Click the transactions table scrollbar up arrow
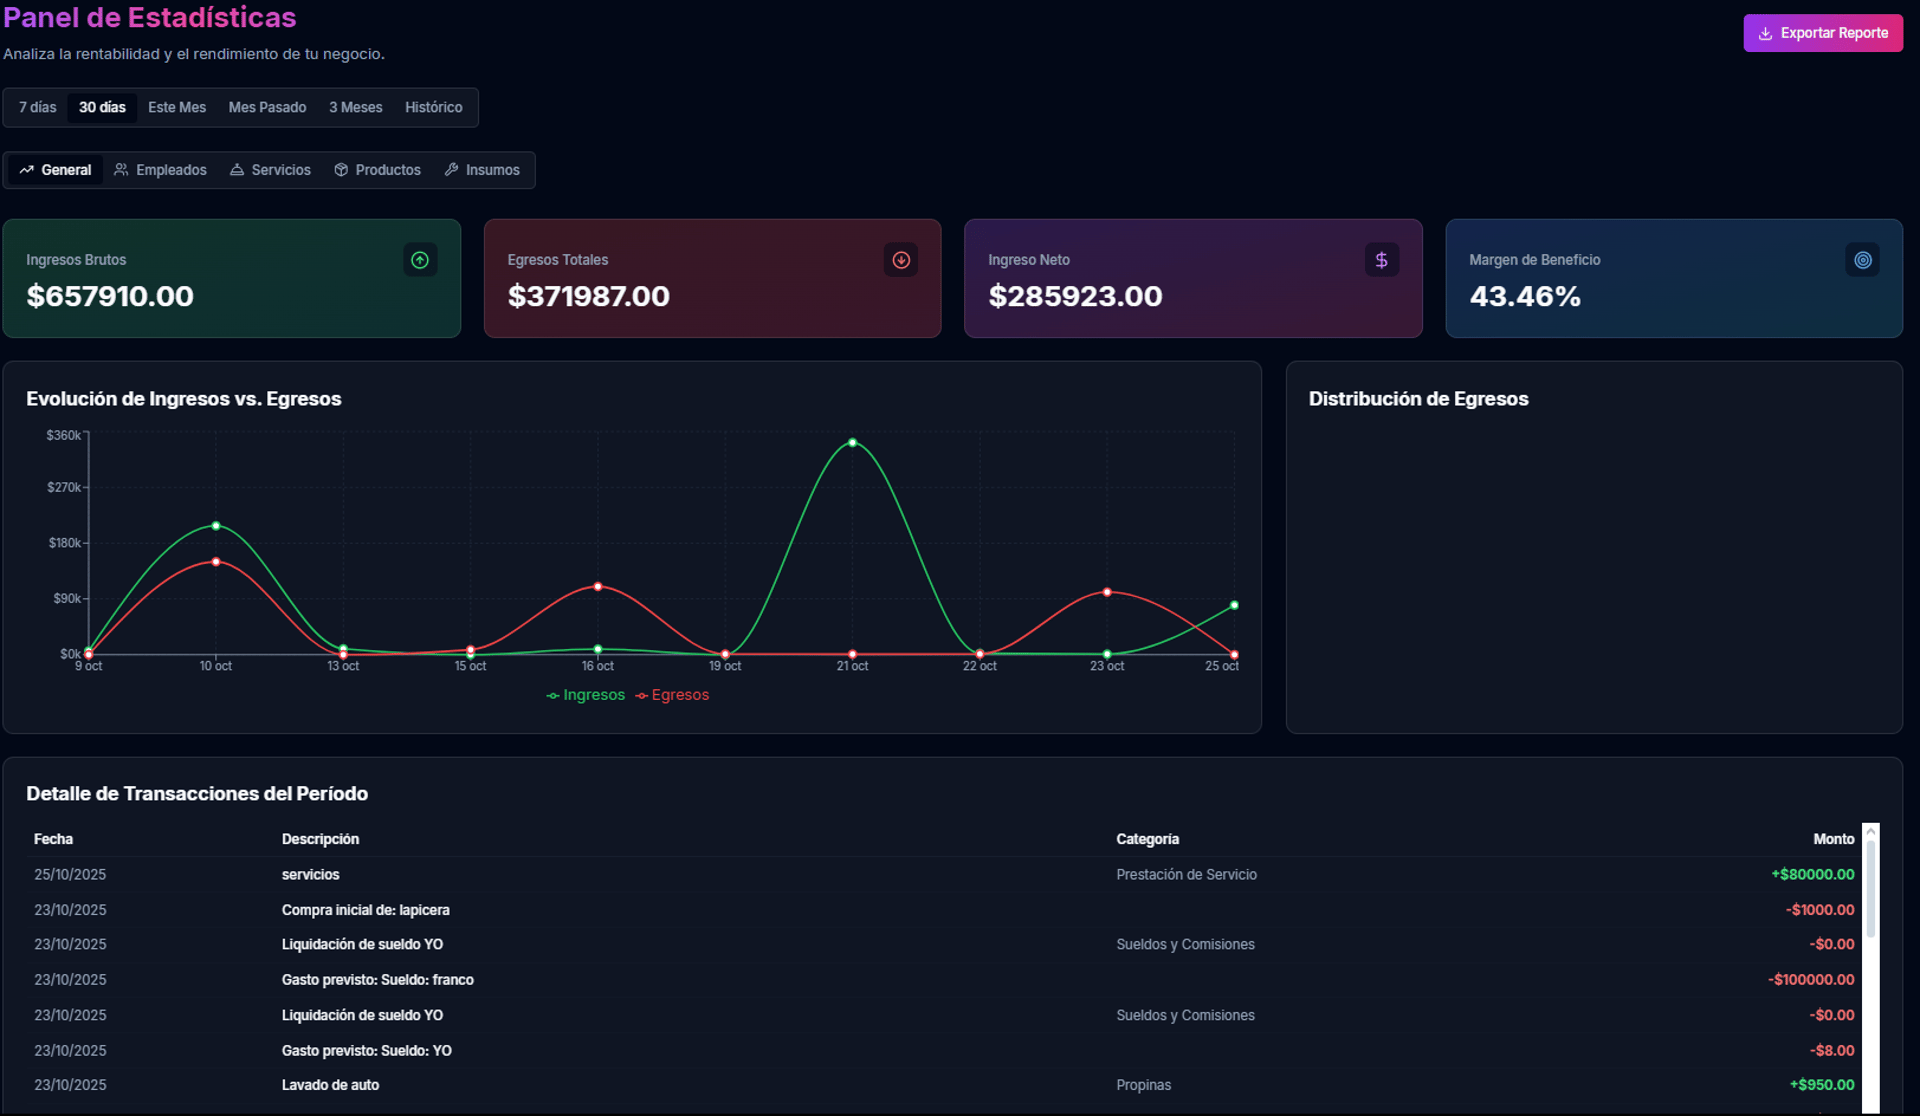 1870,832
